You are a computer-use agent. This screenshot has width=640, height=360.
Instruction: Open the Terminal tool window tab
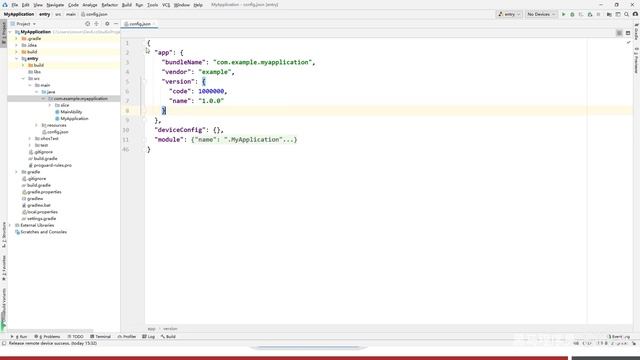(100, 337)
